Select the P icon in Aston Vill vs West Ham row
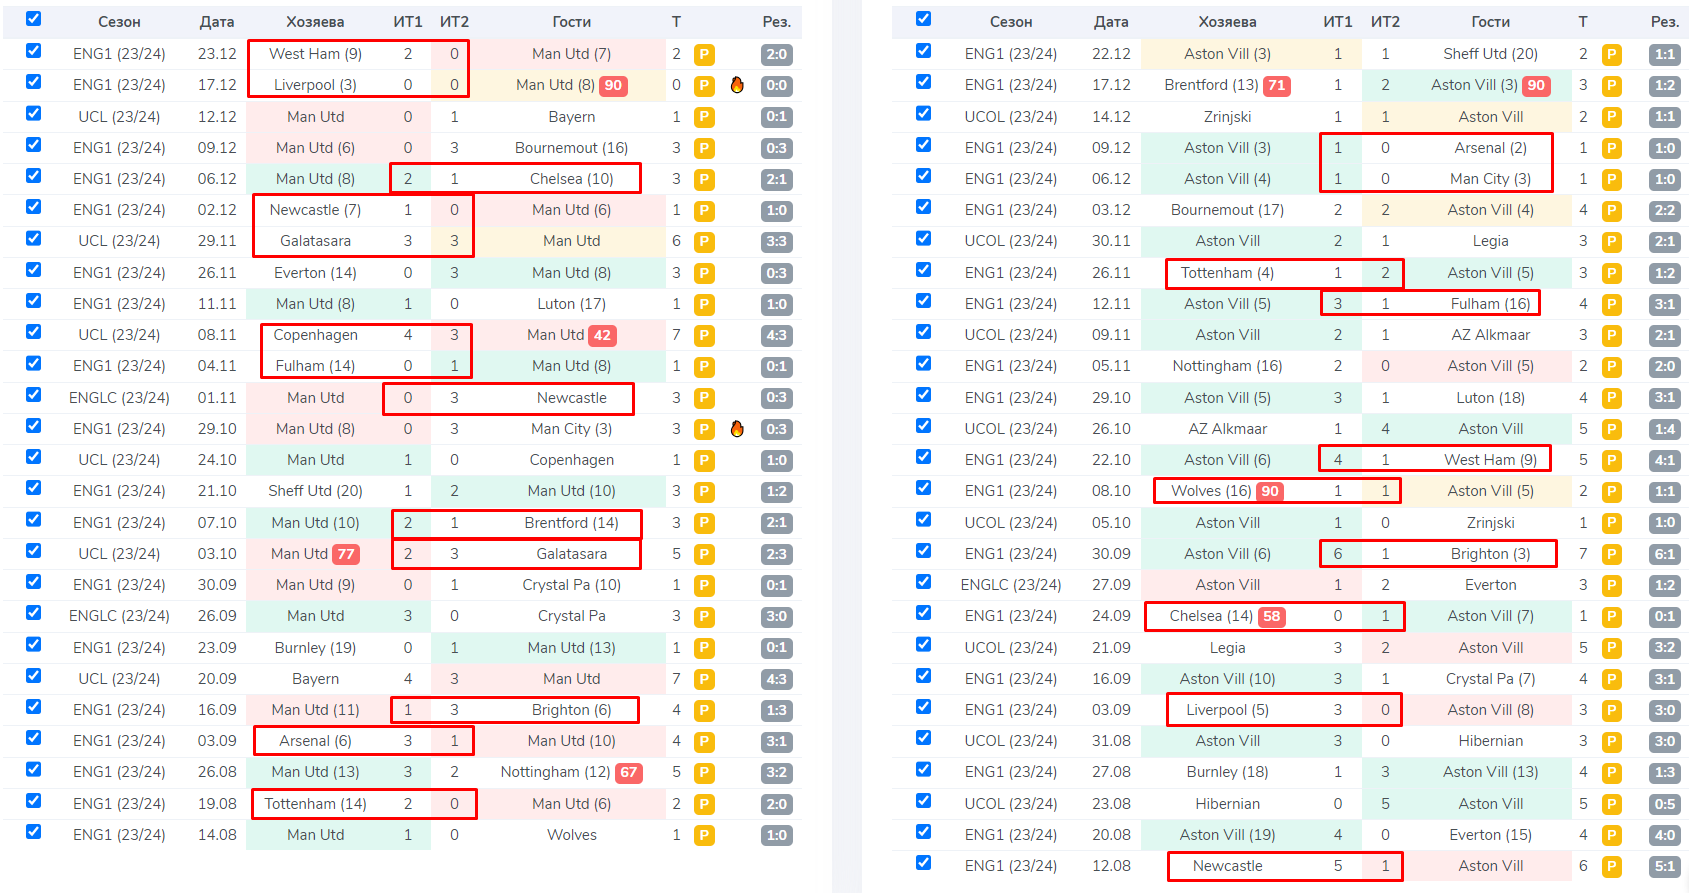Screen dimensions: 1689x893 click(1612, 460)
